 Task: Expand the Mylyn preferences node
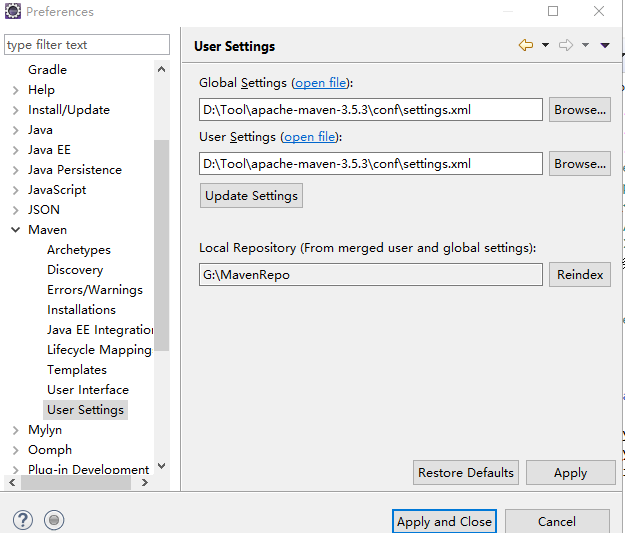[x=16, y=430]
